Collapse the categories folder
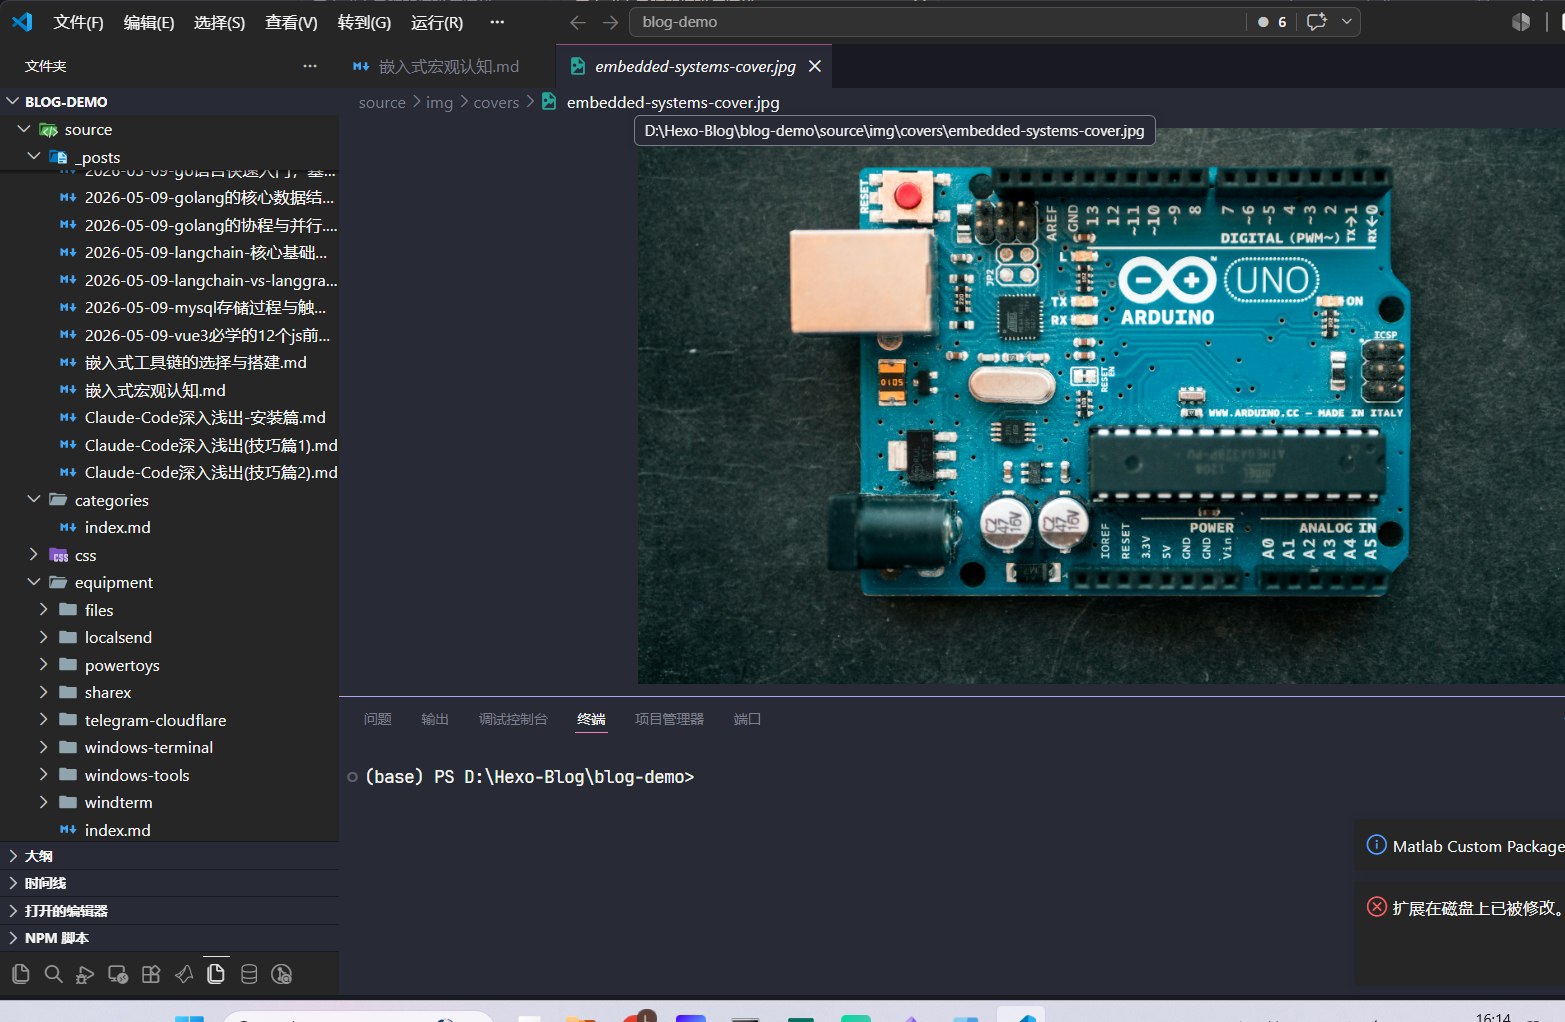 point(34,499)
